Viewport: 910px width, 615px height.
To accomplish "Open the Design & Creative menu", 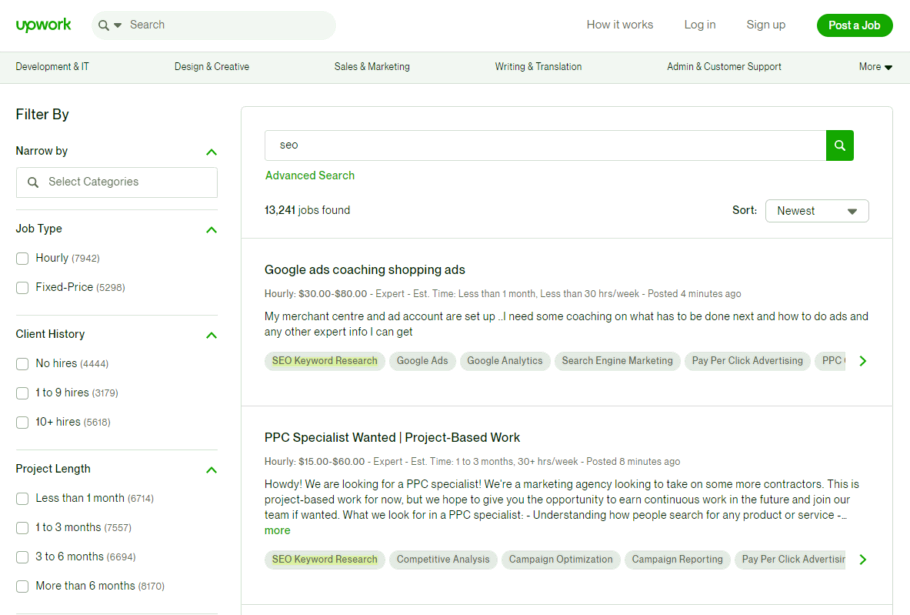I will [x=212, y=67].
